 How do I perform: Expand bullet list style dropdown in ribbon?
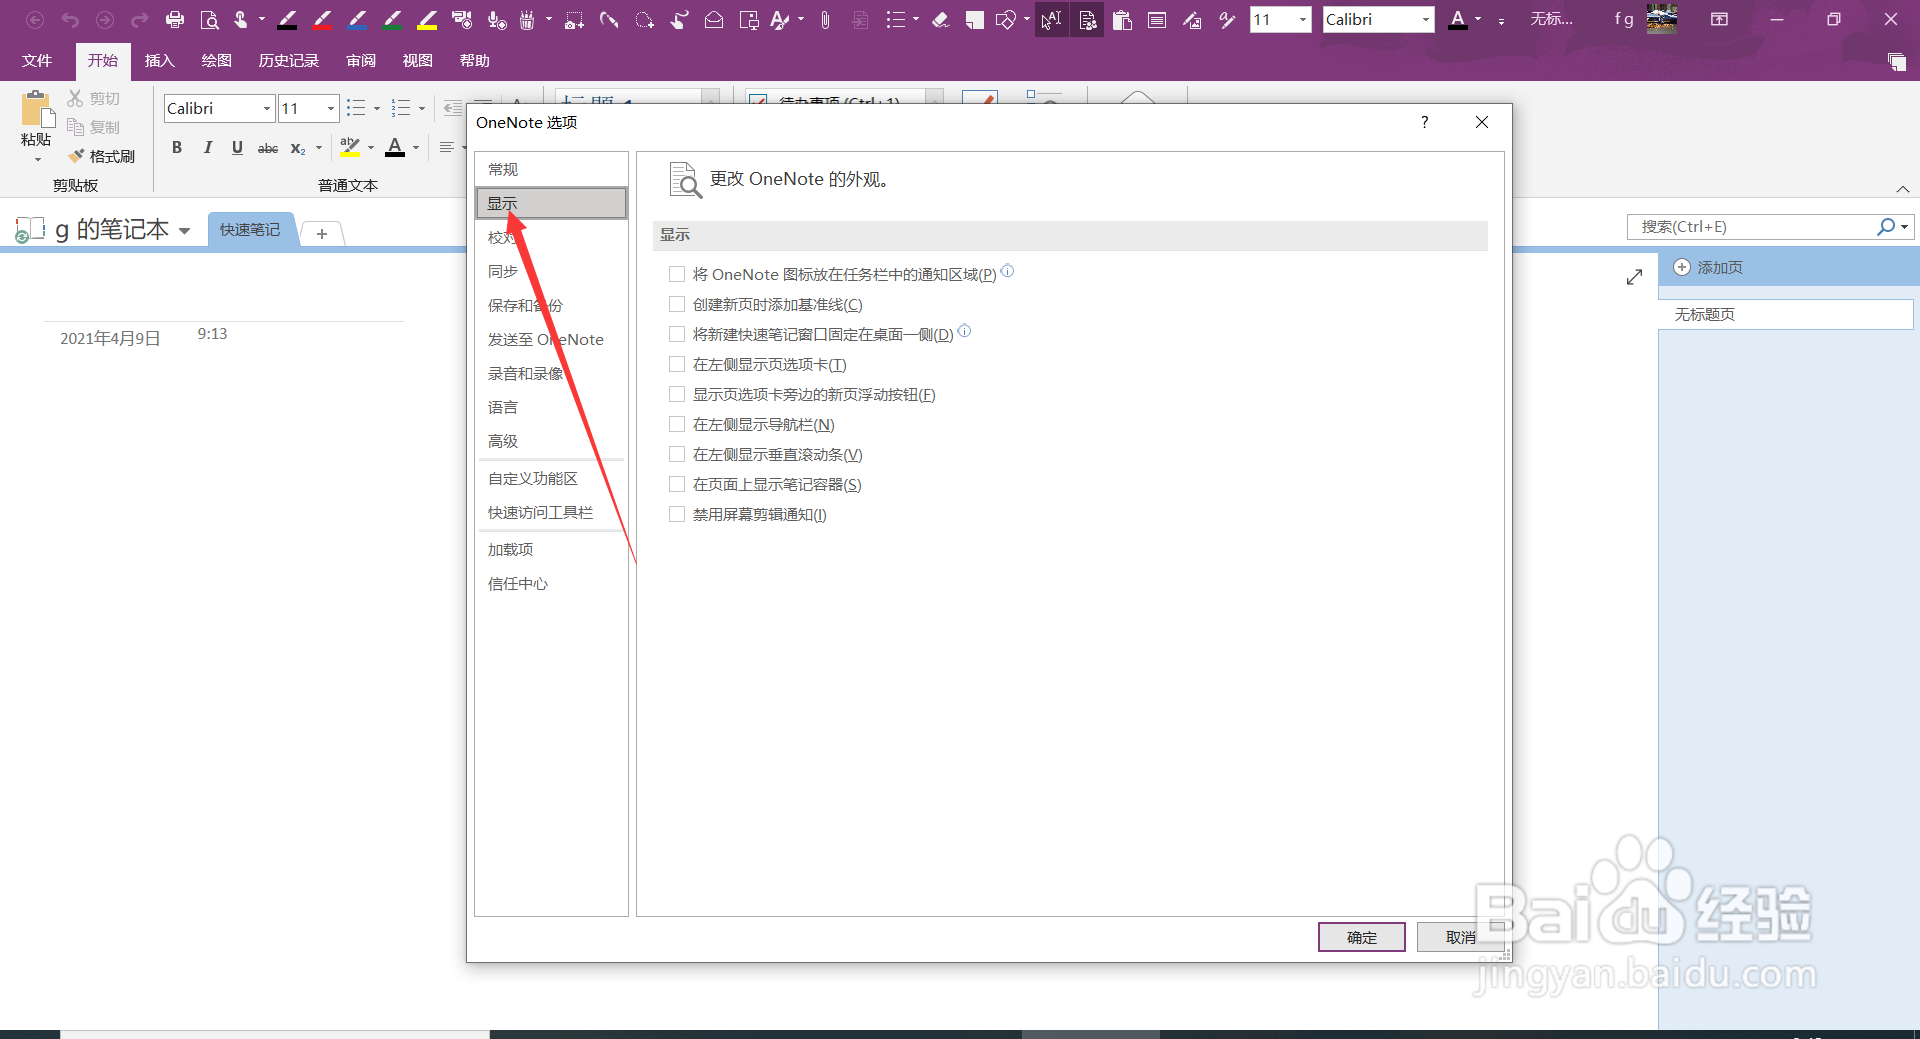click(x=377, y=108)
